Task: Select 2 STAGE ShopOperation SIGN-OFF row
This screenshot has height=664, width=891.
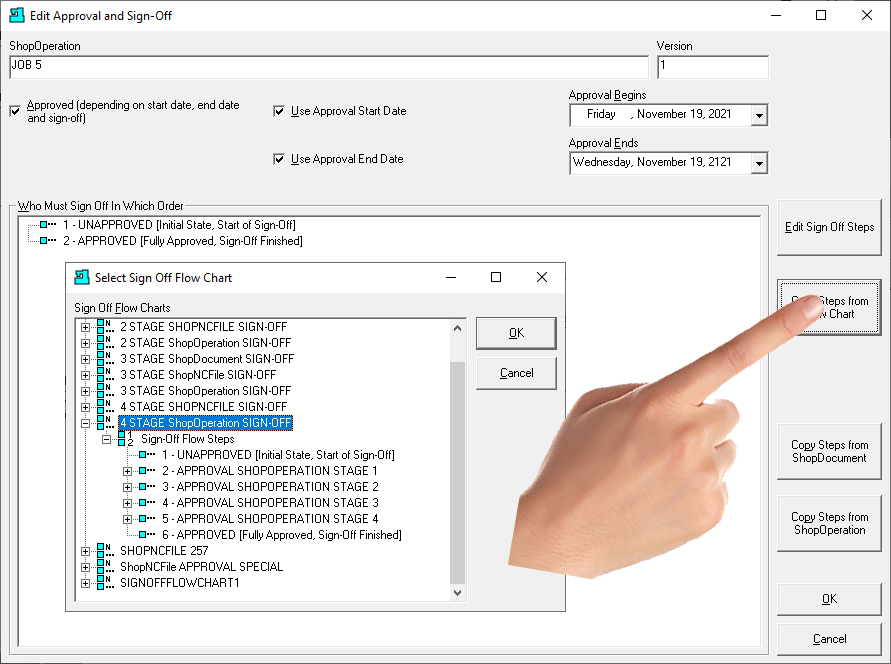Action: (x=205, y=343)
